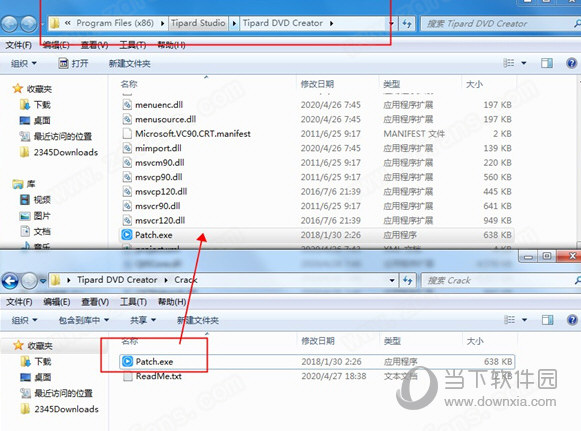
Task: Click the Tipard Studio breadcrumb segment
Action: 198,23
